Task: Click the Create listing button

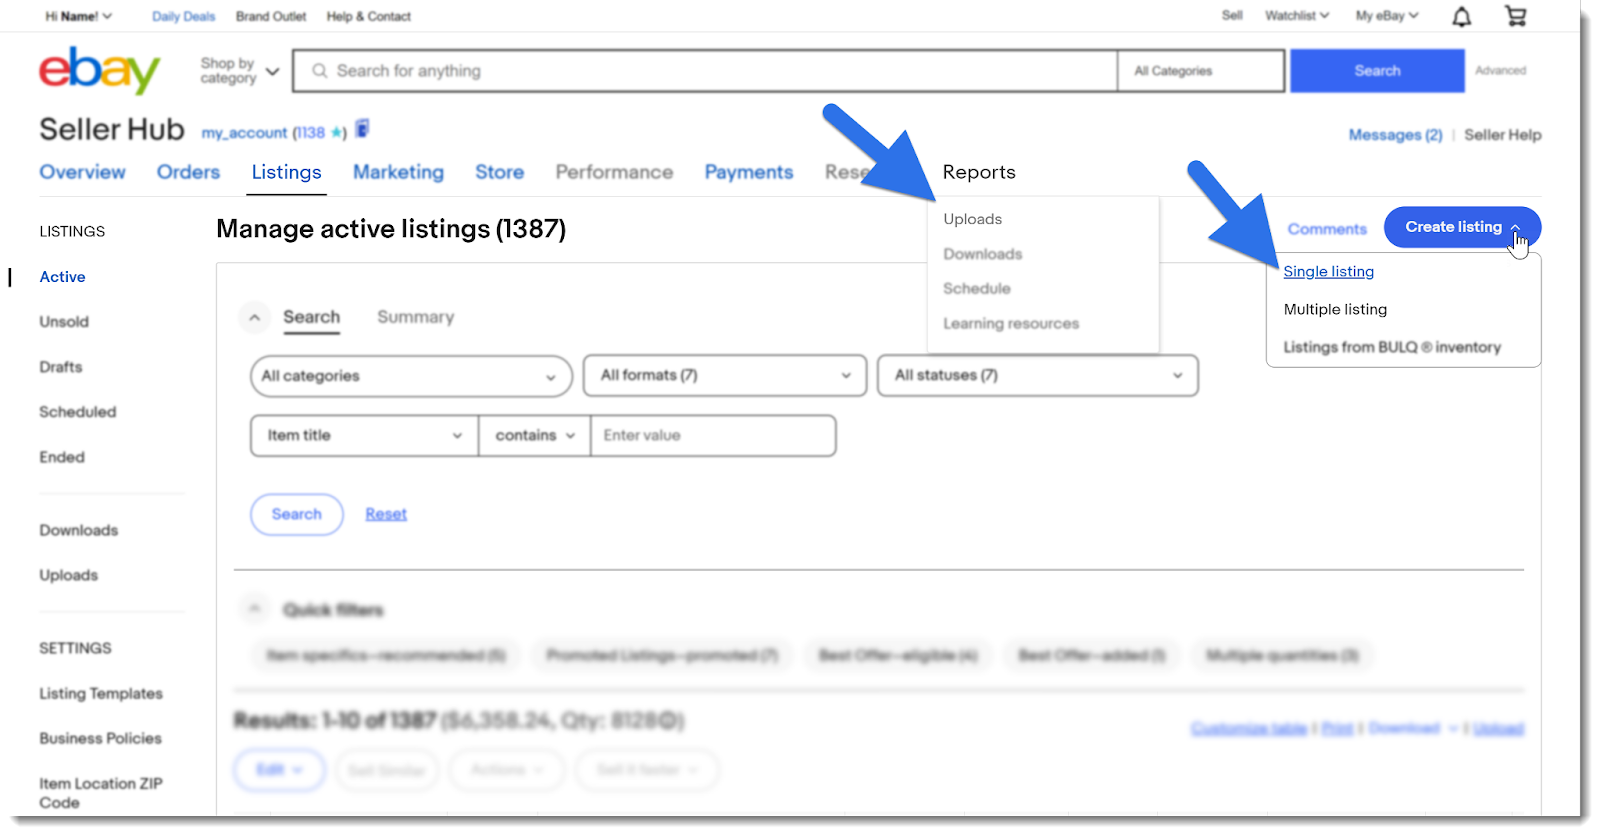Action: pos(1462,227)
